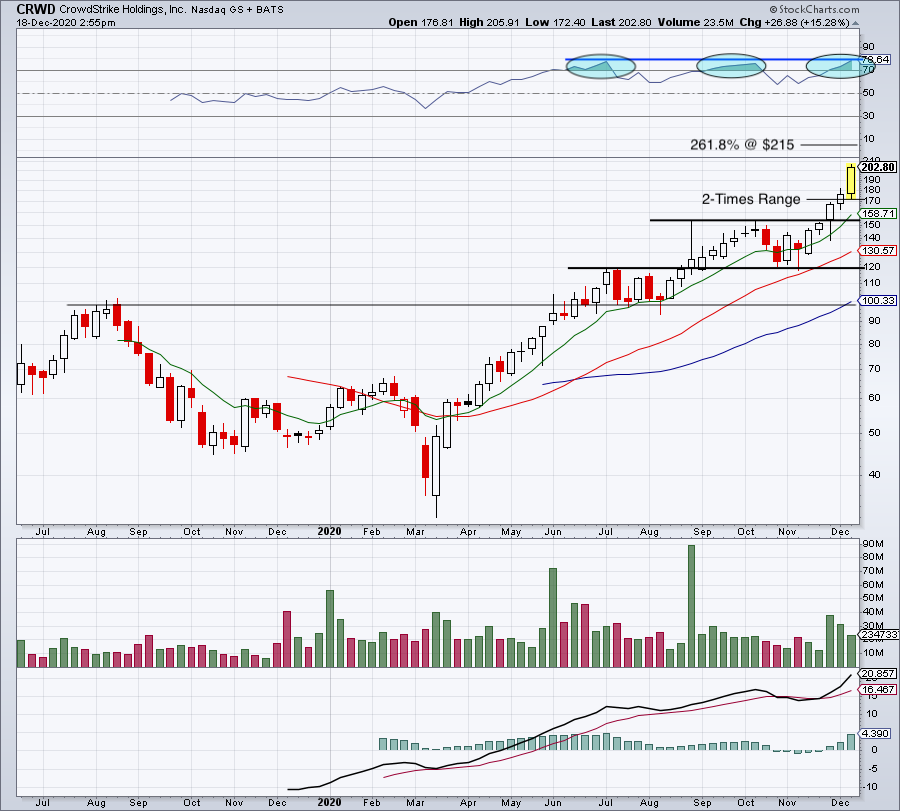The width and height of the screenshot is (900, 811).
Task: Click the Low 172.40 value
Action: tap(555, 22)
